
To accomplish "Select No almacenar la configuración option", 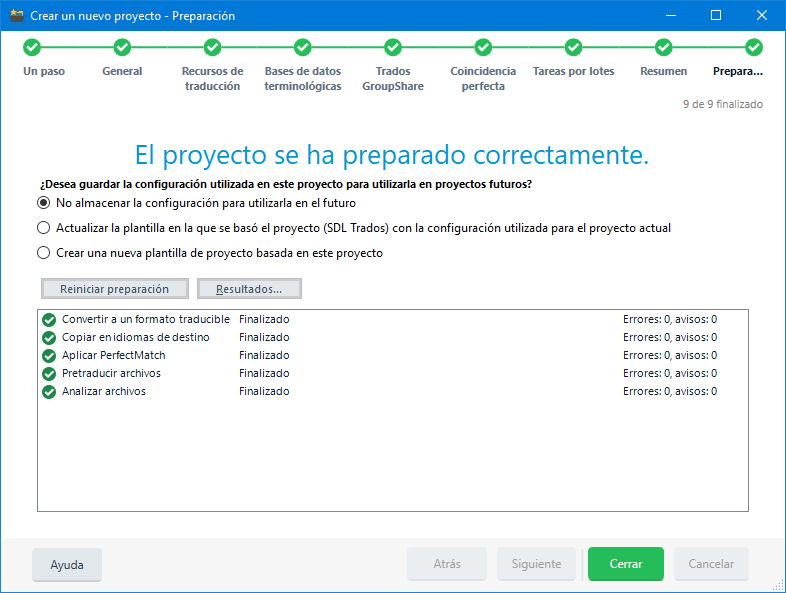I will pos(44,203).
